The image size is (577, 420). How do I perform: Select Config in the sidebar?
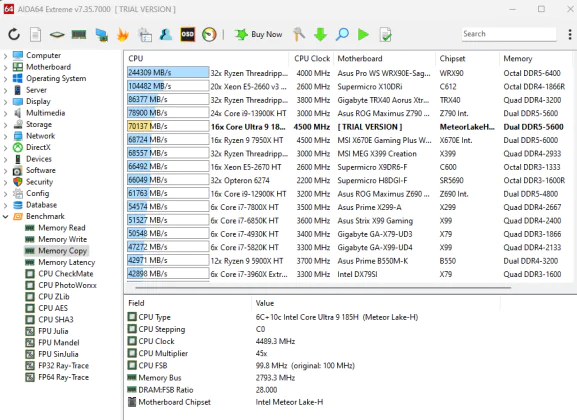tap(38, 193)
